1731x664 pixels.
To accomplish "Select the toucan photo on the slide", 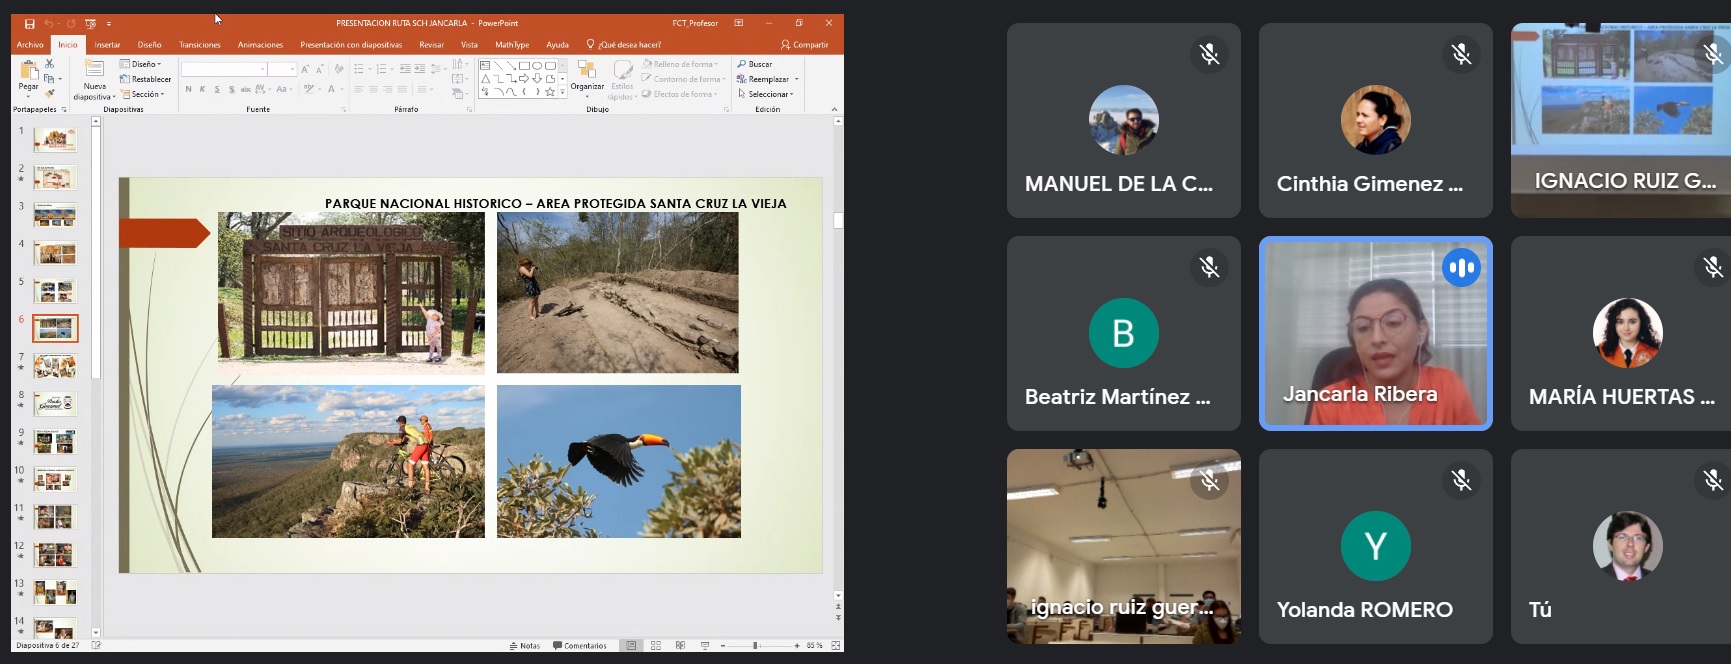I will [619, 461].
